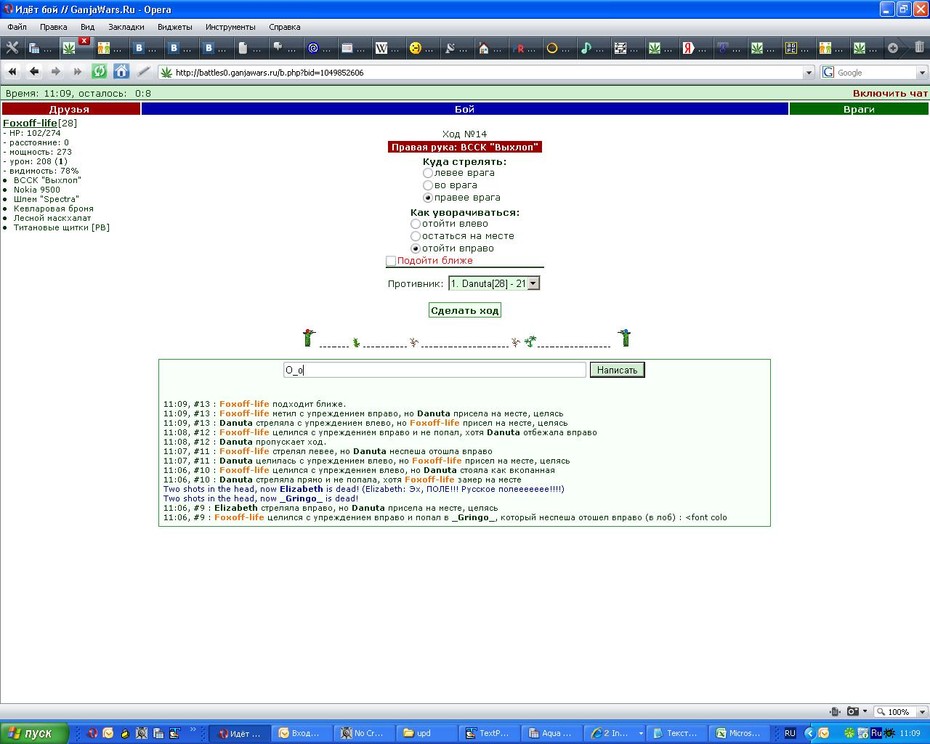Enable the 'Подойти ближе' checkbox
Image resolution: width=930 pixels, height=744 pixels.
pyautogui.click(x=390, y=261)
